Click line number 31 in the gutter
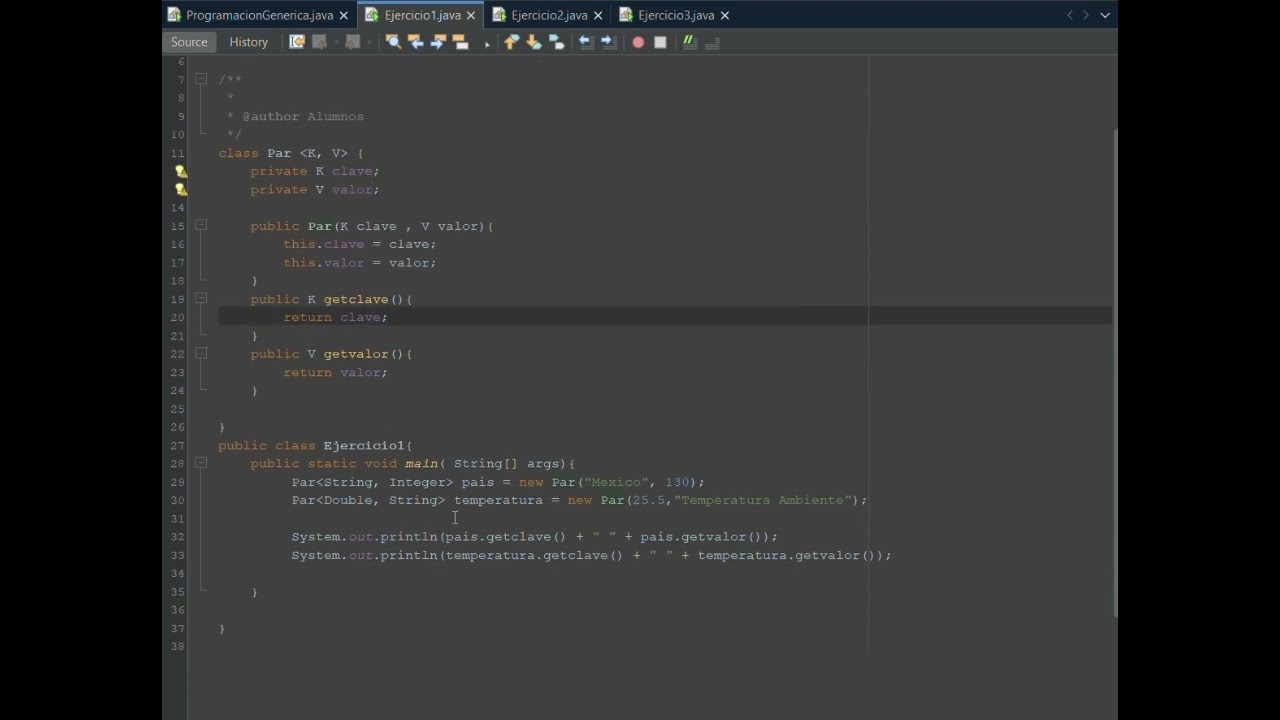Image resolution: width=1280 pixels, height=720 pixels. pos(178,518)
